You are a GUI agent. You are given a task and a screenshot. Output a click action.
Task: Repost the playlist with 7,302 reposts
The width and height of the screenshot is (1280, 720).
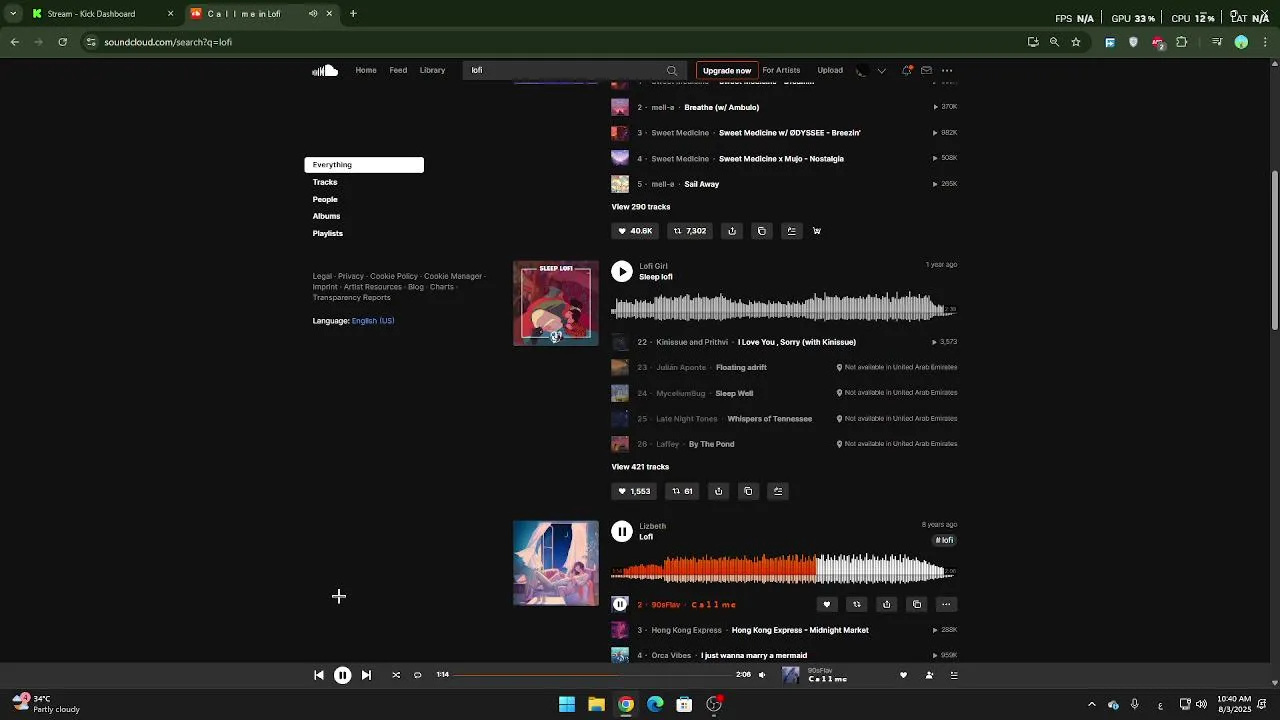point(690,231)
